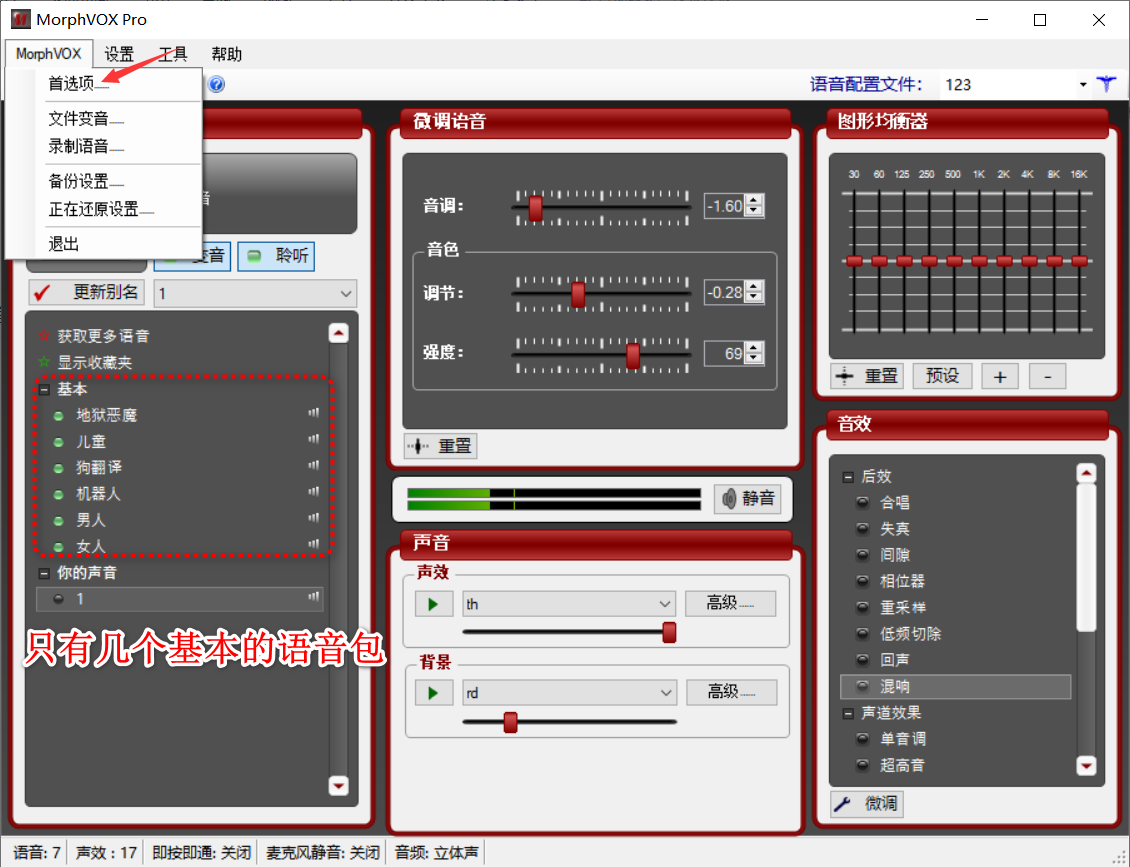The image size is (1130, 867).
Task: Click the speaker icon on 静音 button
Action: (729, 499)
